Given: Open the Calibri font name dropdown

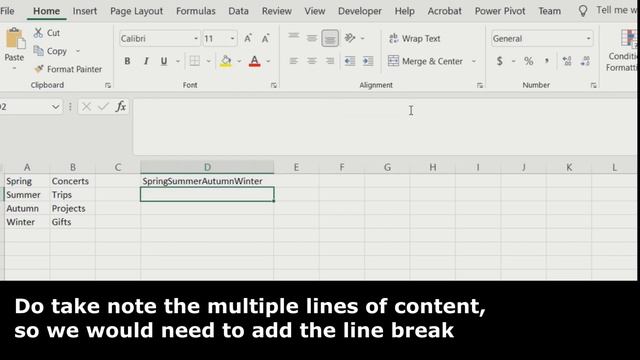Looking at the screenshot, I should click(196, 39).
